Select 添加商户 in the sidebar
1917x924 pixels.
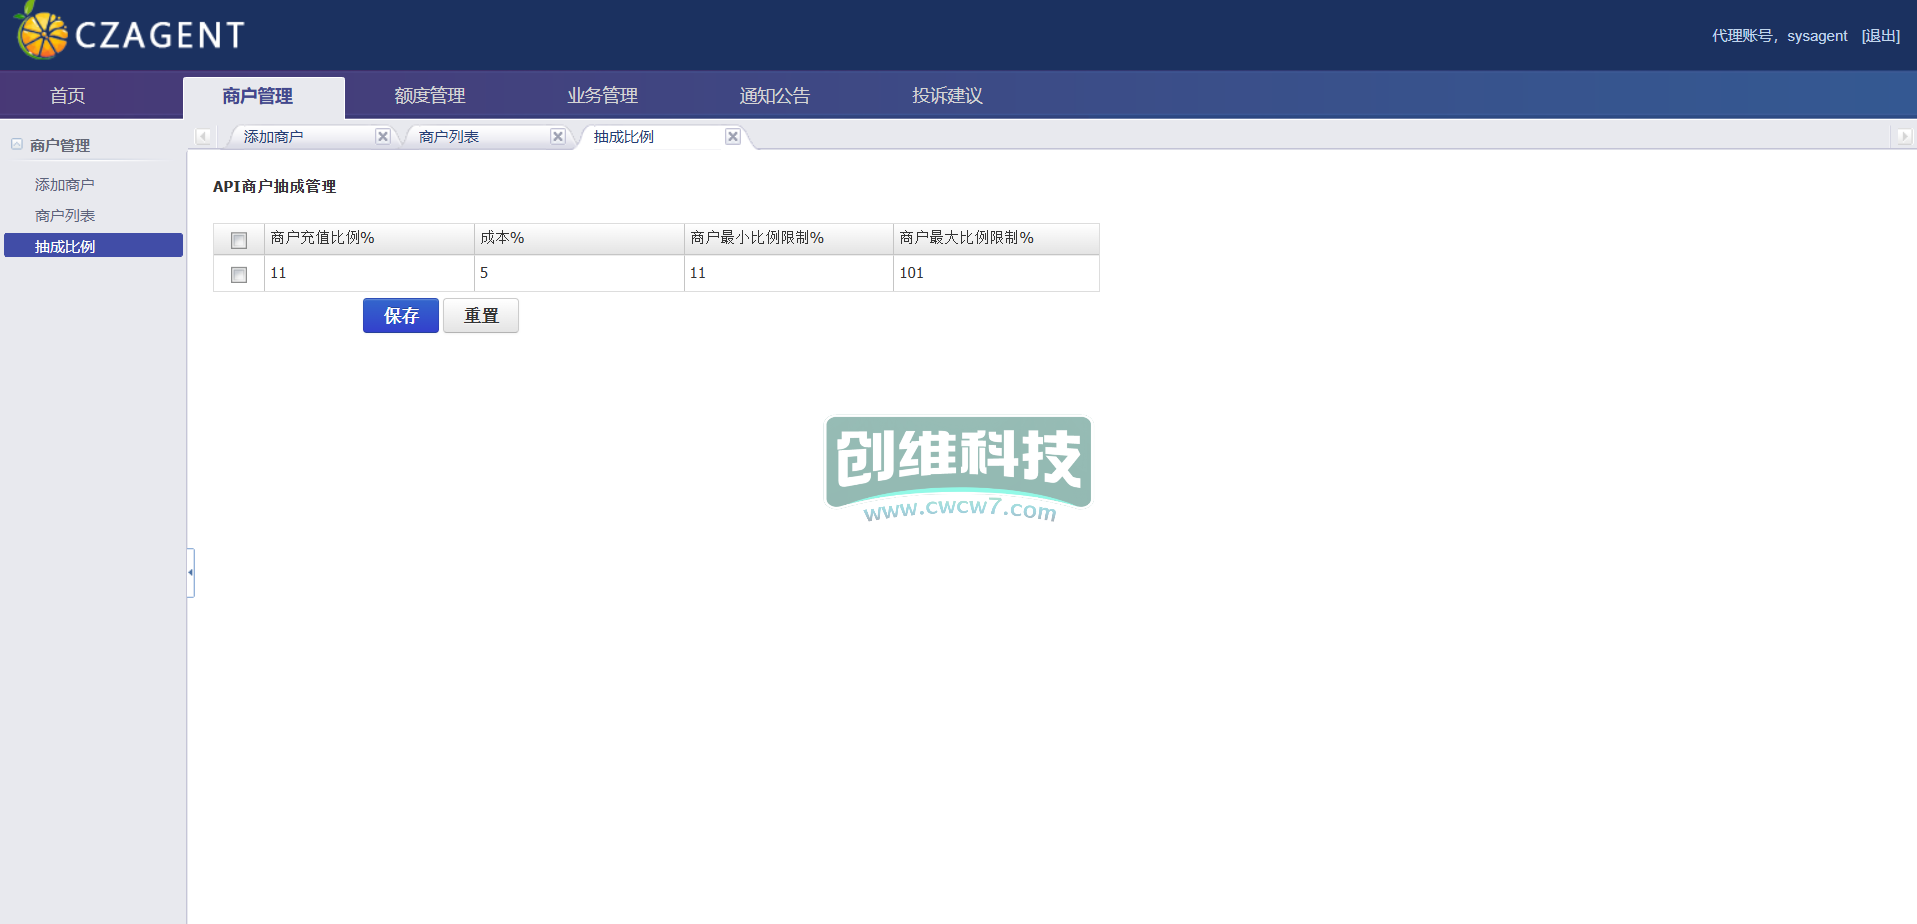(x=65, y=185)
